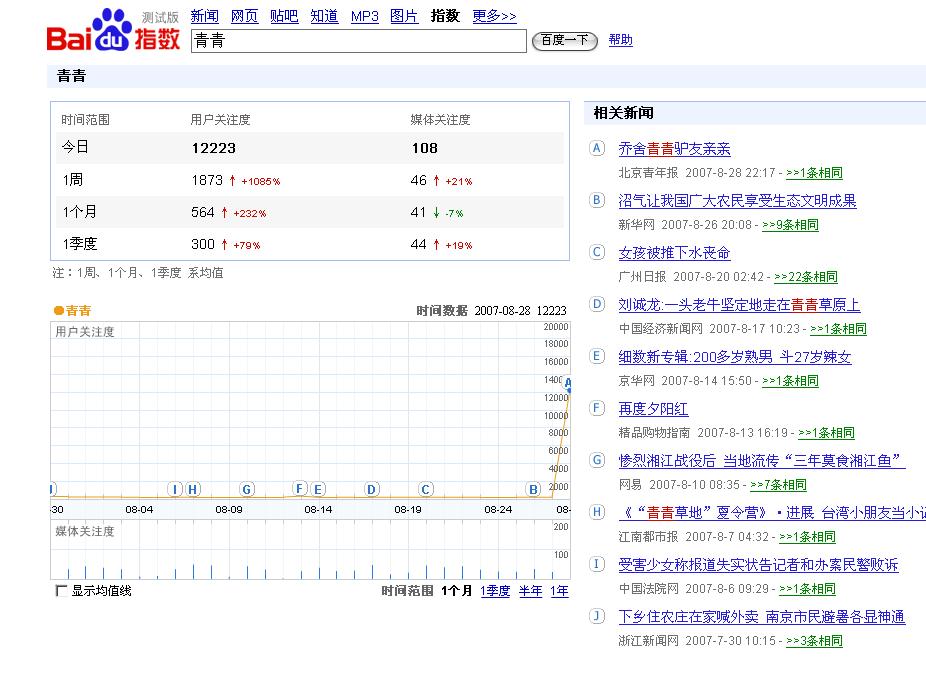
Task: Switch time range to 1季度
Action: (x=495, y=591)
